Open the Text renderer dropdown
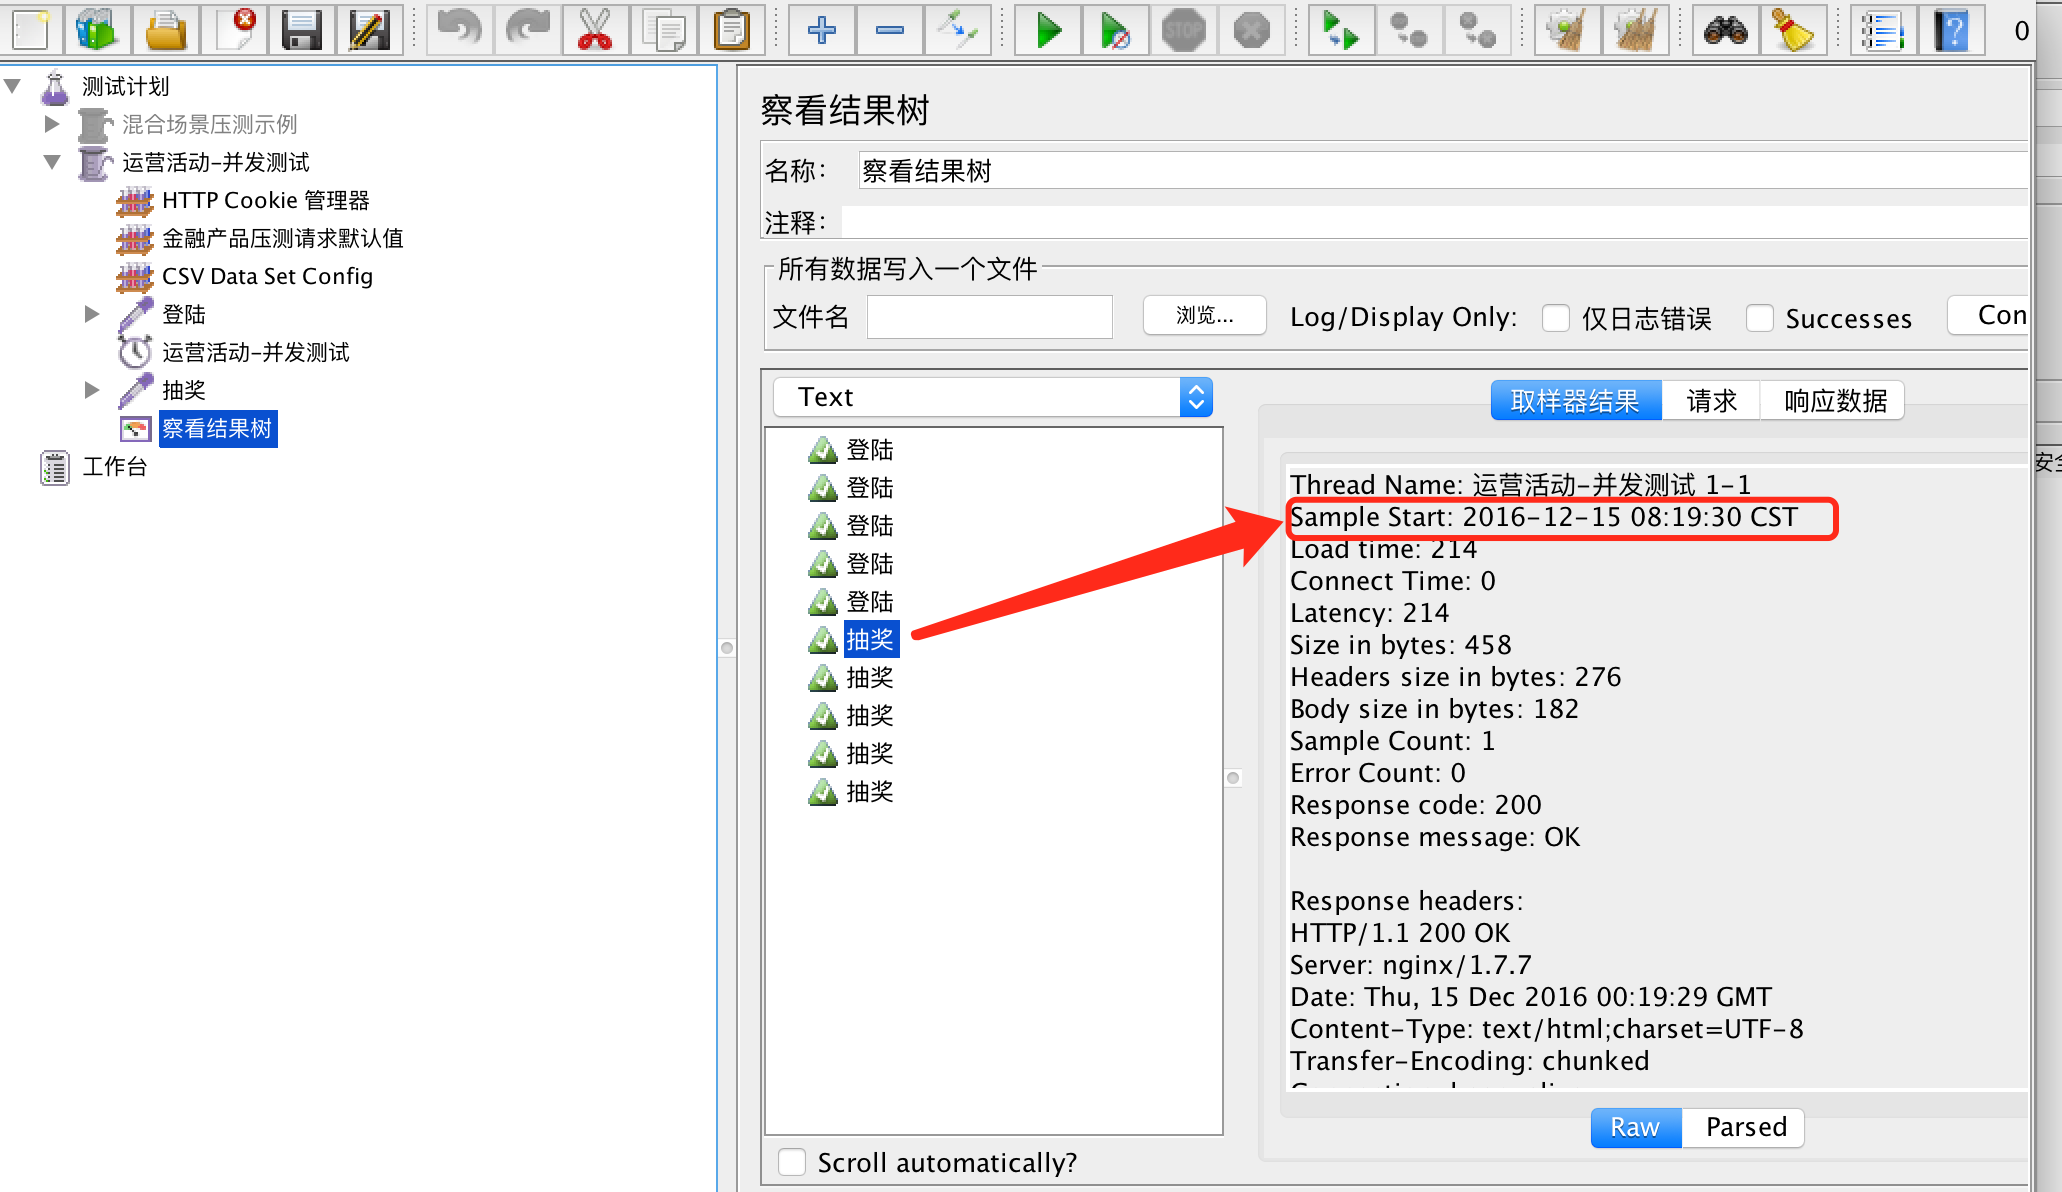Image resolution: width=2062 pixels, height=1192 pixels. point(993,397)
